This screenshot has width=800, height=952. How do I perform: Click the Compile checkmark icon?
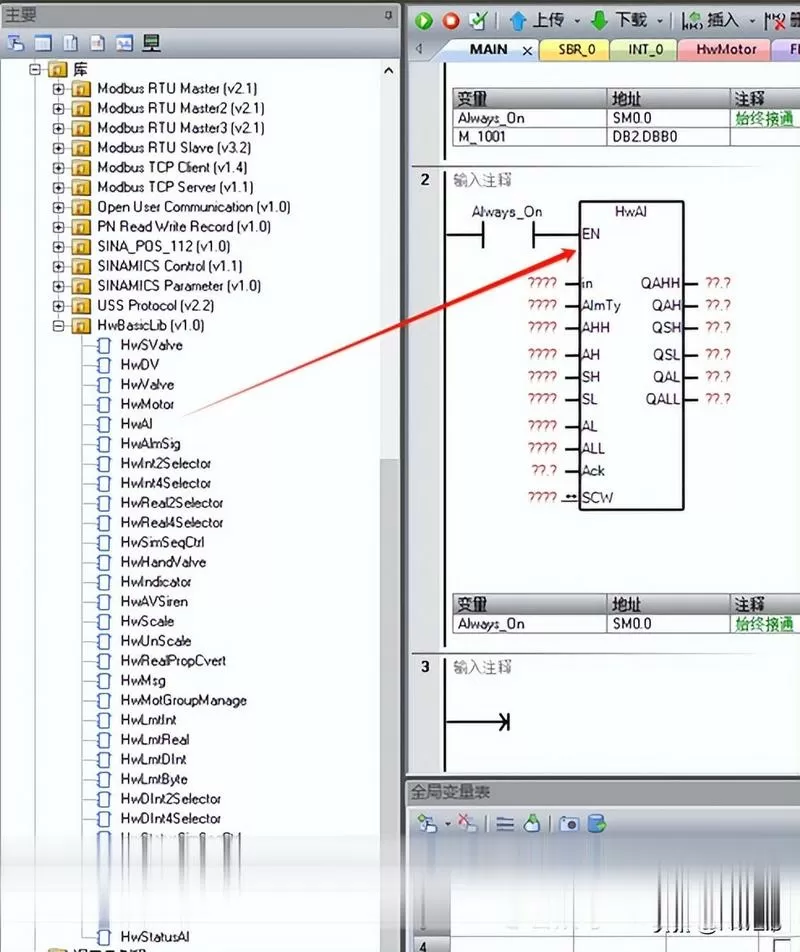coord(478,21)
